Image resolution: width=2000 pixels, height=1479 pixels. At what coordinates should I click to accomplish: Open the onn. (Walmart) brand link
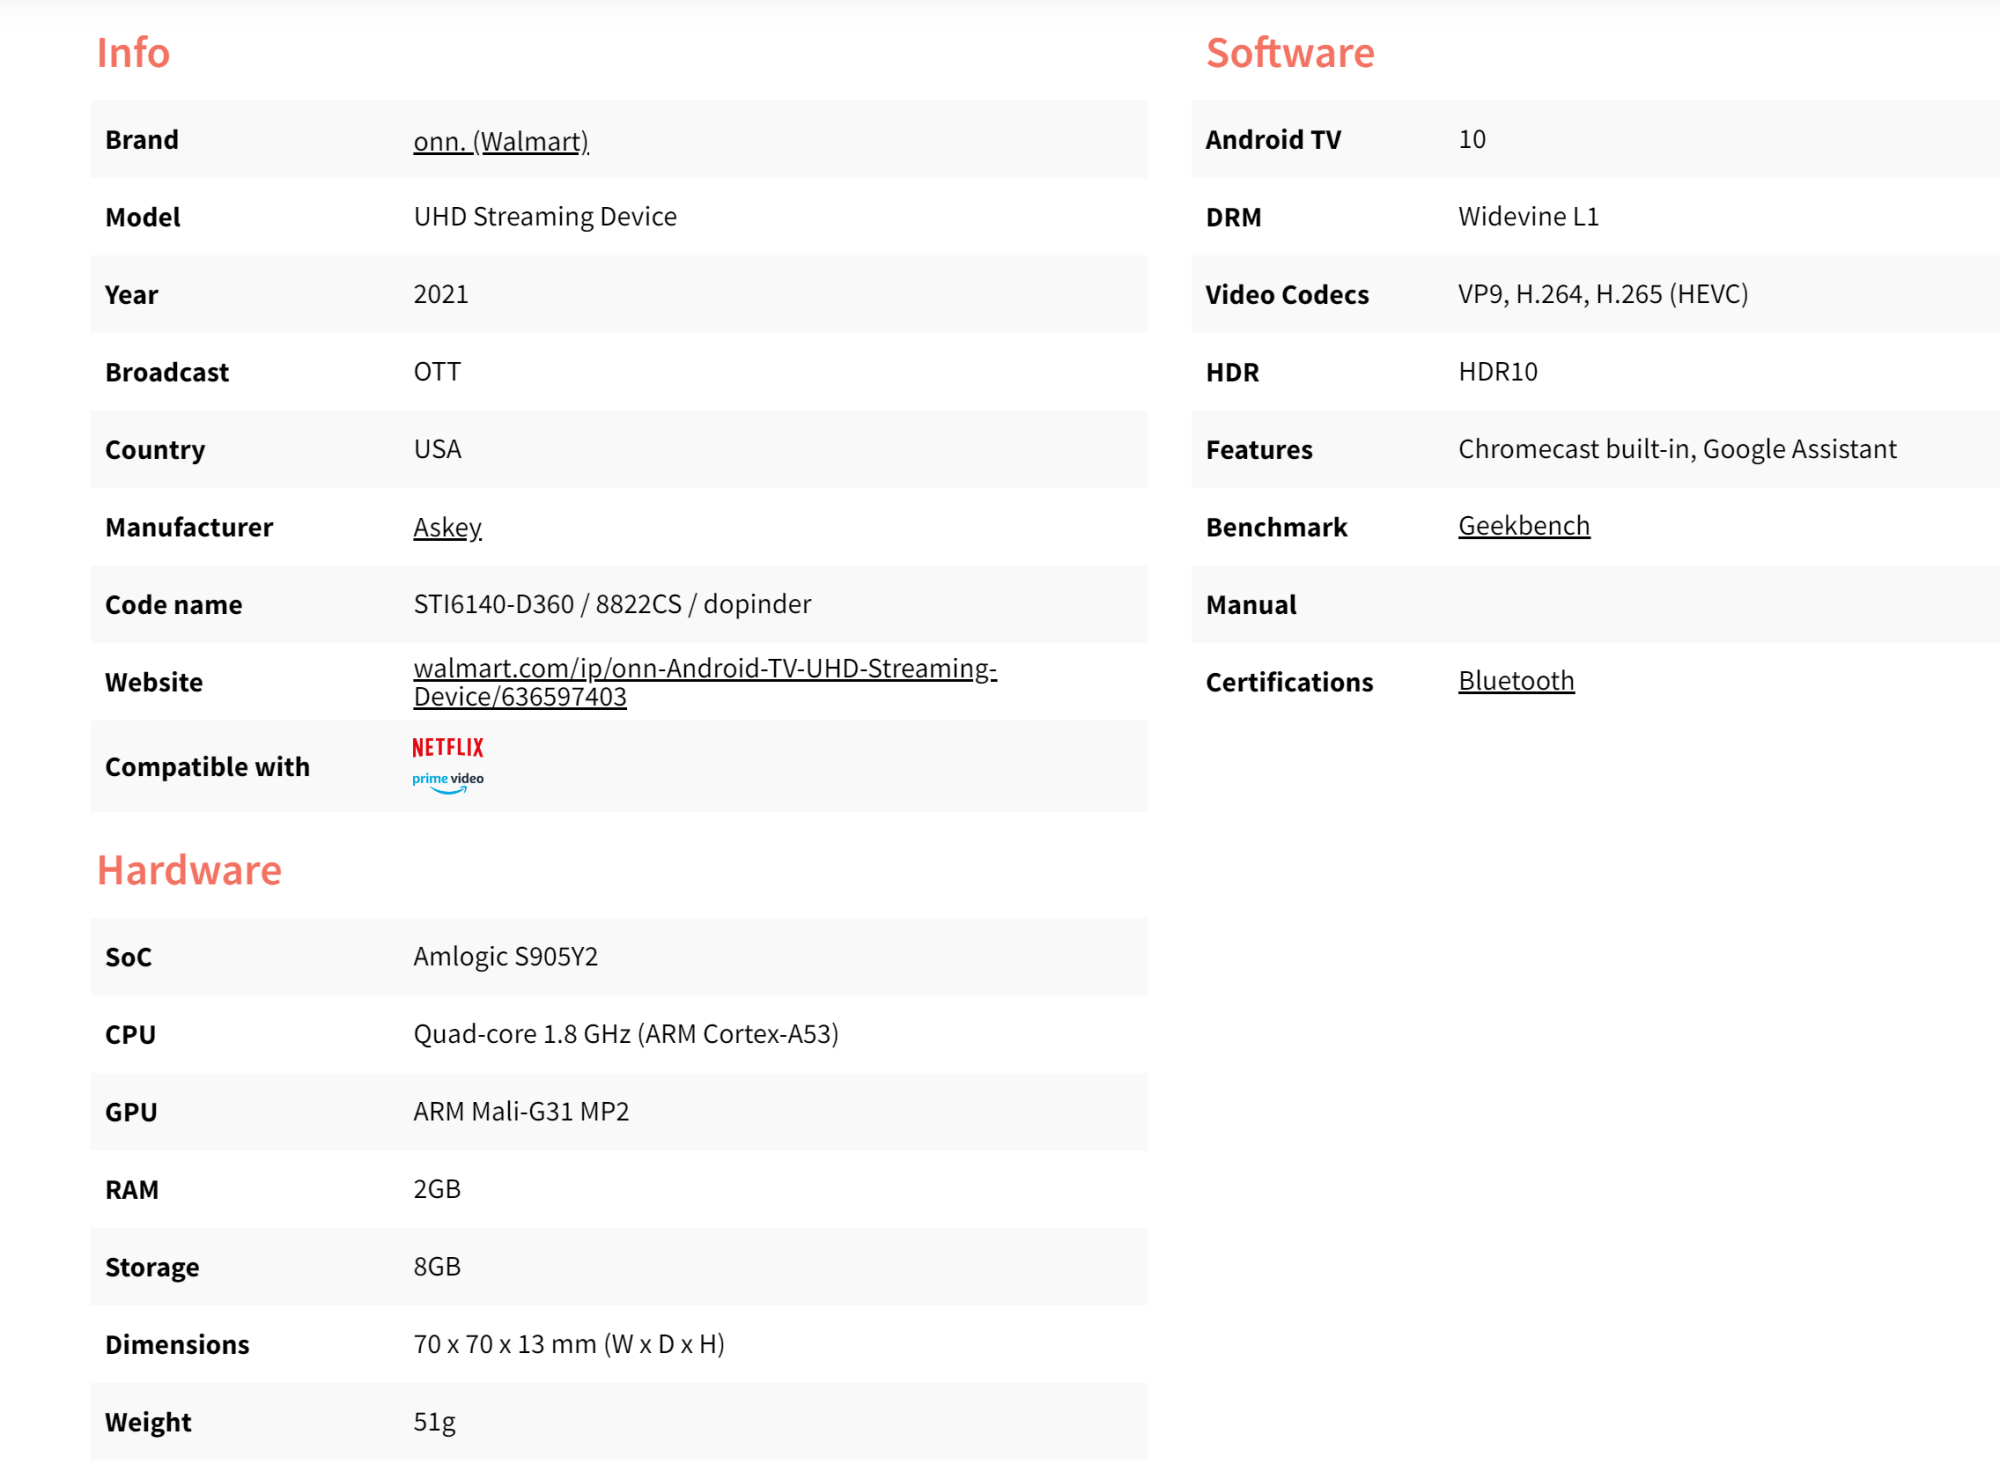click(501, 141)
